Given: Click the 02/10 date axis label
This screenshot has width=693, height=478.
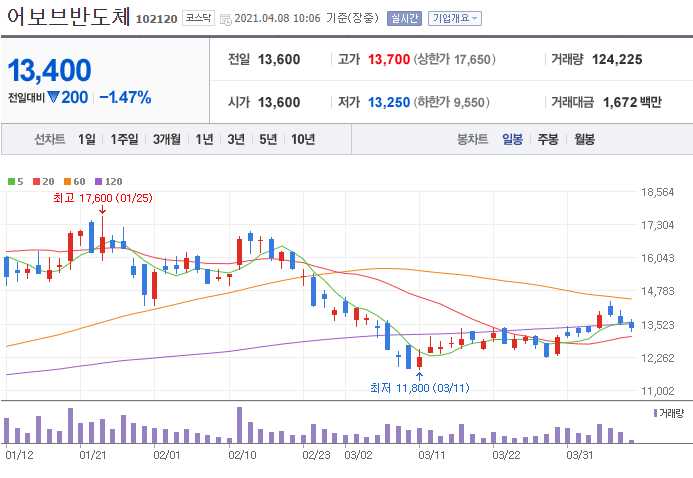Looking at the screenshot, I should pos(242,455).
